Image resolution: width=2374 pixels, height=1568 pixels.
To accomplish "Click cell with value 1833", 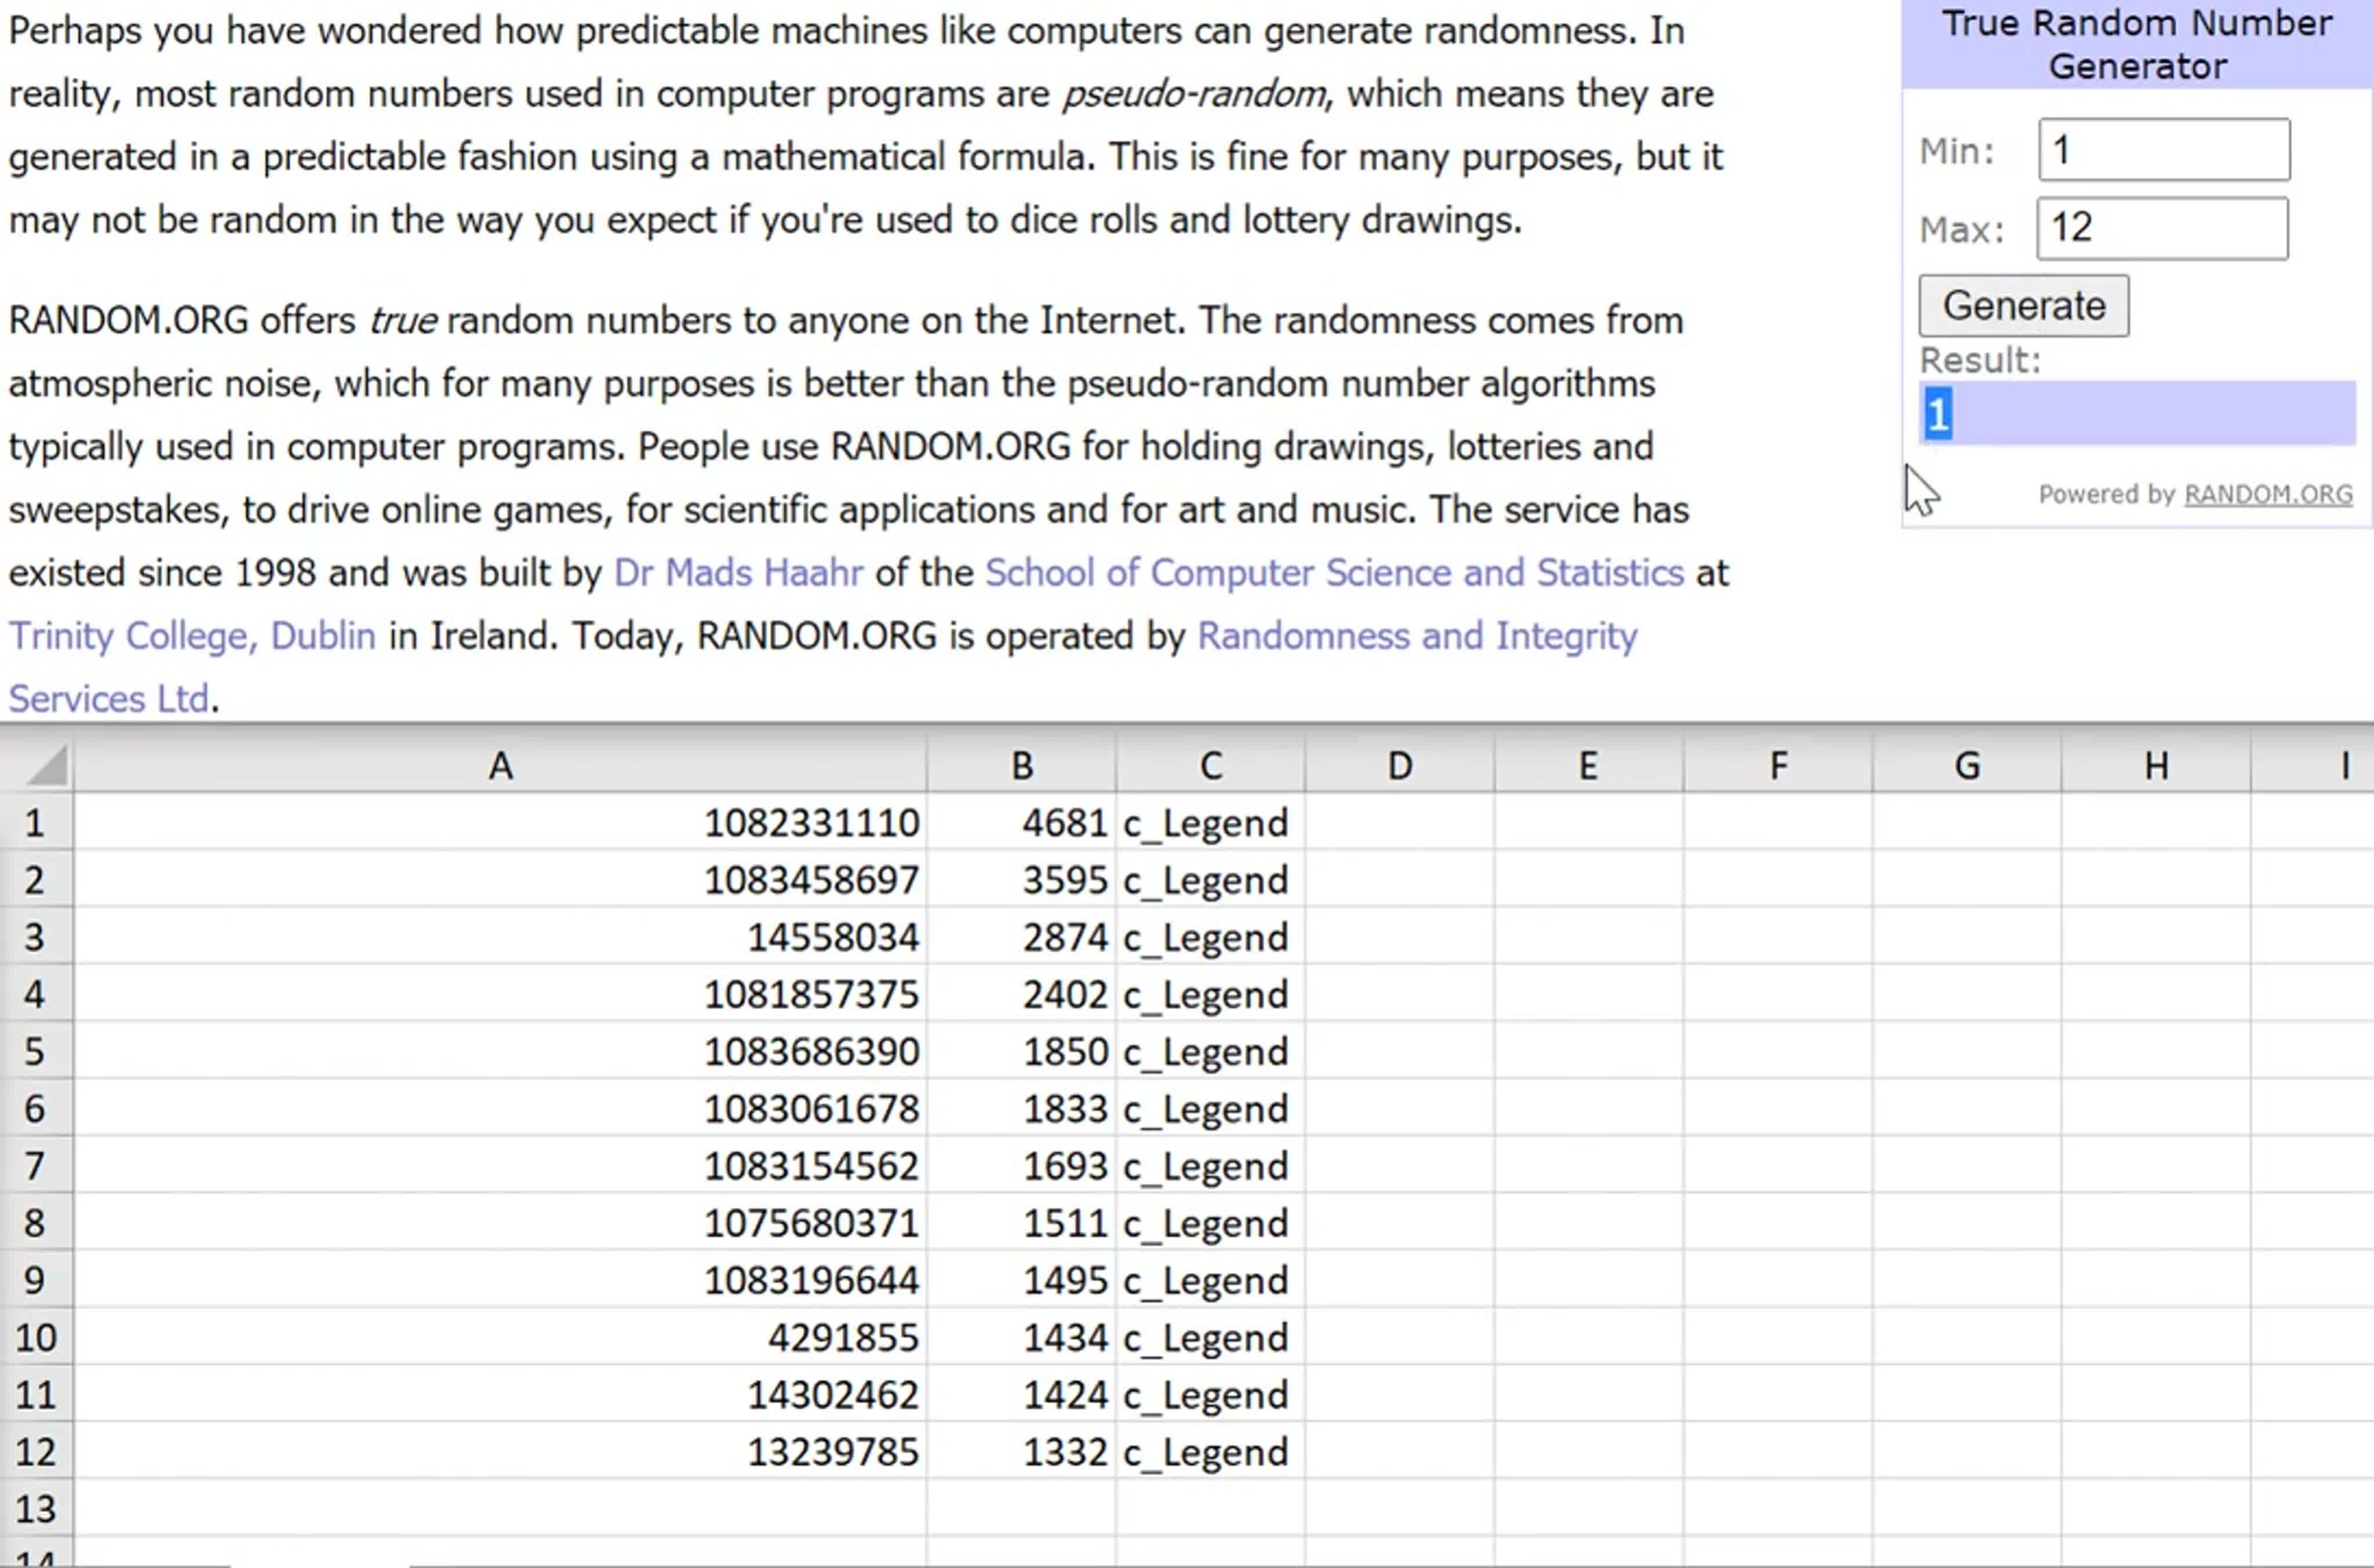I will 1021,1107.
